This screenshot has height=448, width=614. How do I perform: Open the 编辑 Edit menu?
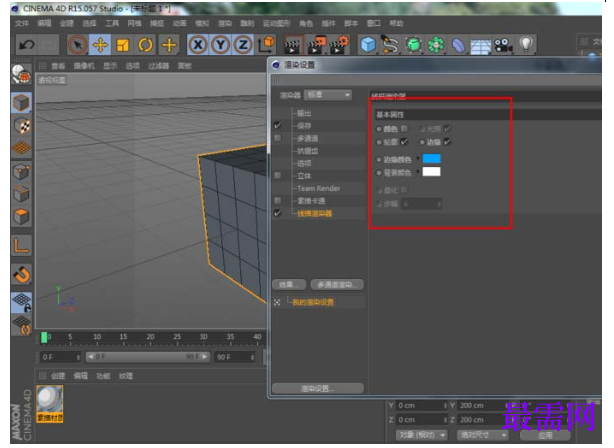coord(44,23)
